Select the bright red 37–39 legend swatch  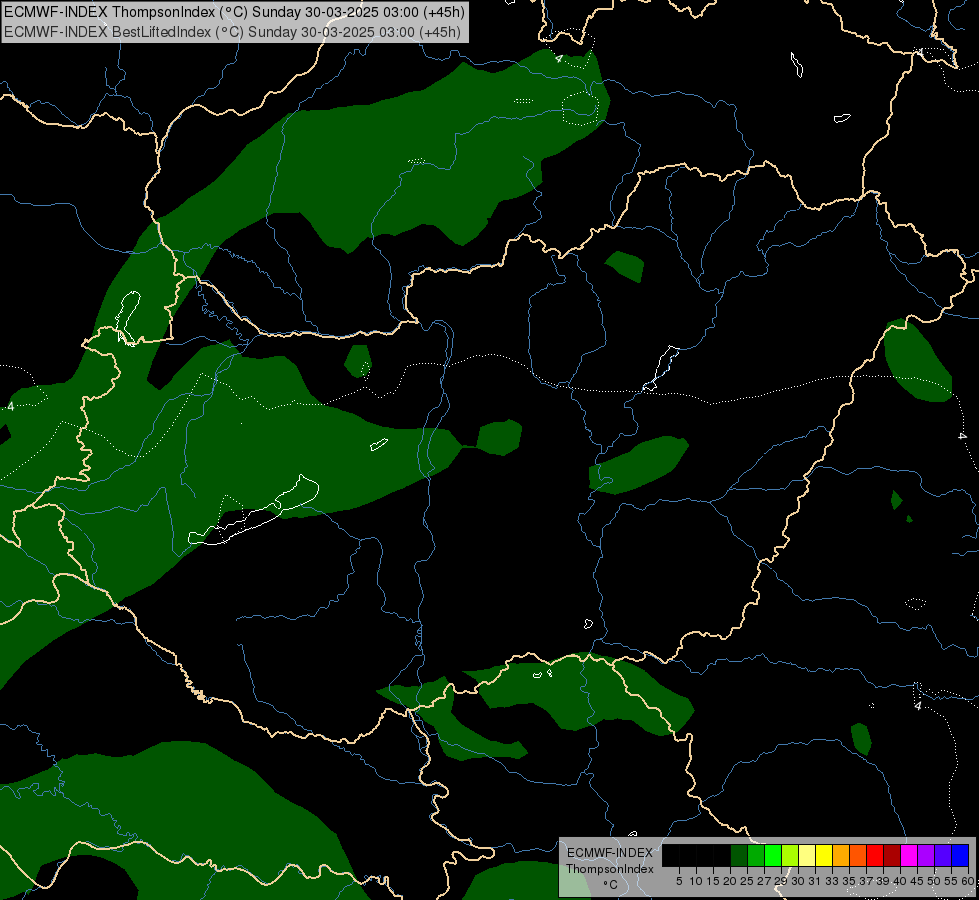click(875, 855)
